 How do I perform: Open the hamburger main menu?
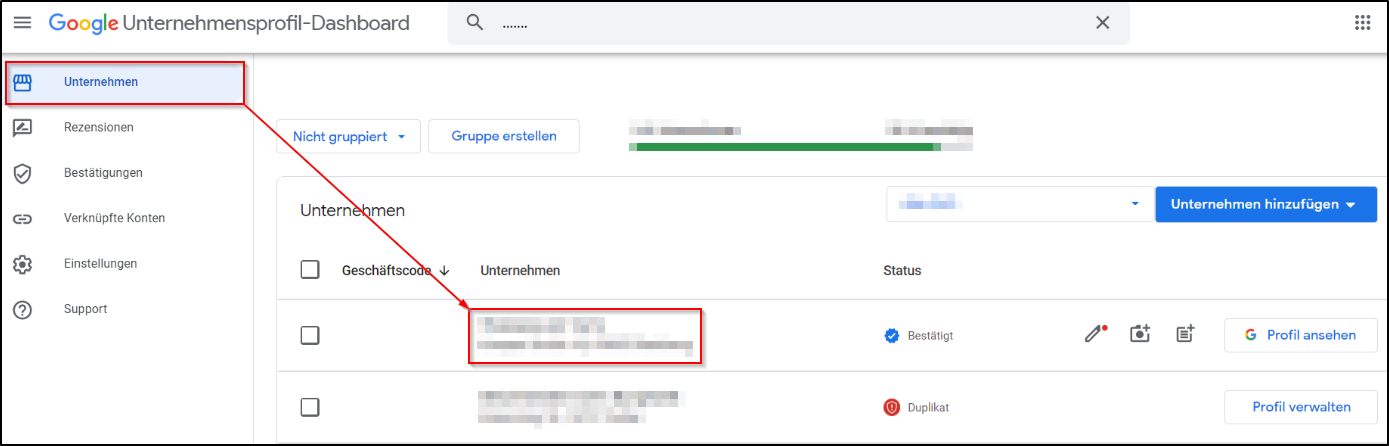(x=22, y=23)
